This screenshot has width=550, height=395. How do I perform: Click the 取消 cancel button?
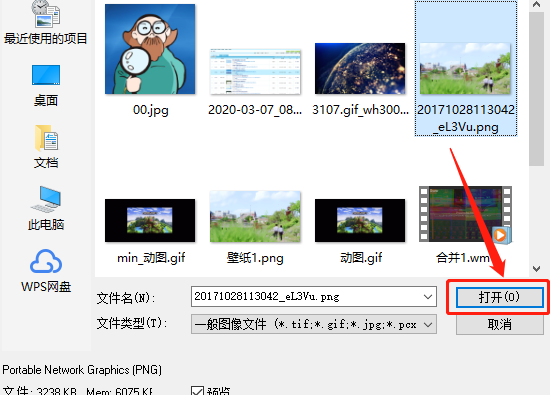pos(499,324)
